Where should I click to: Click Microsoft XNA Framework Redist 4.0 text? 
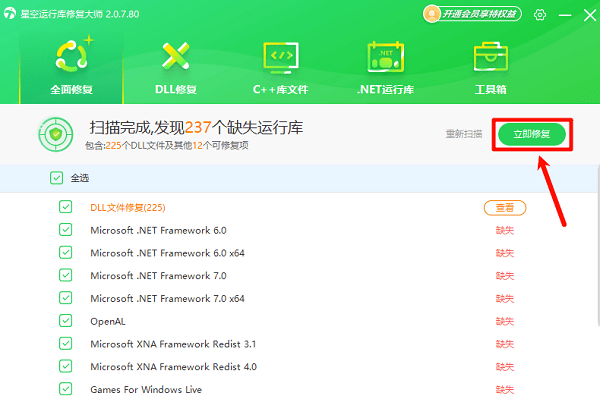click(x=173, y=366)
